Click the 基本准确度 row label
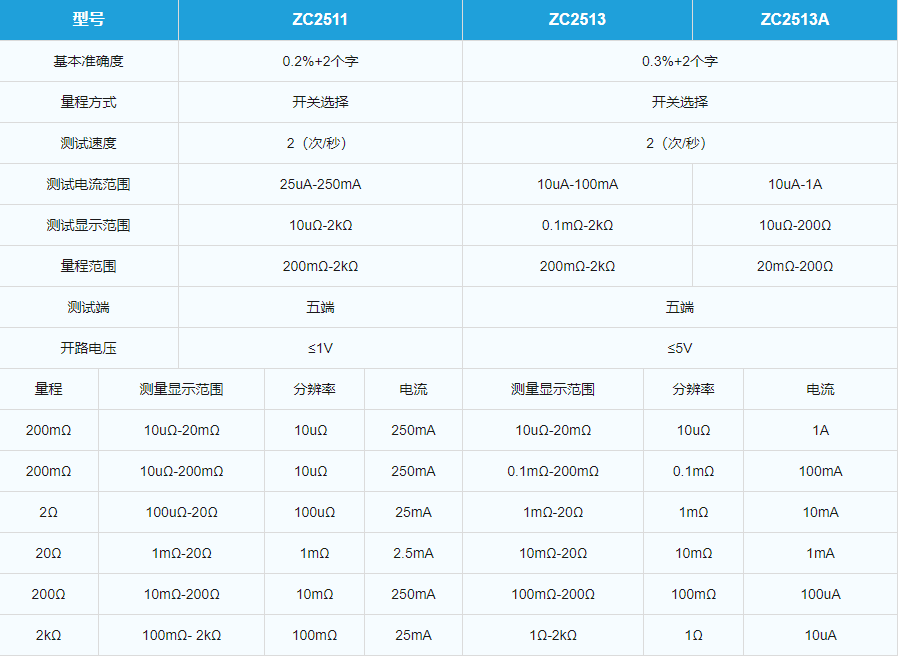 89,61
